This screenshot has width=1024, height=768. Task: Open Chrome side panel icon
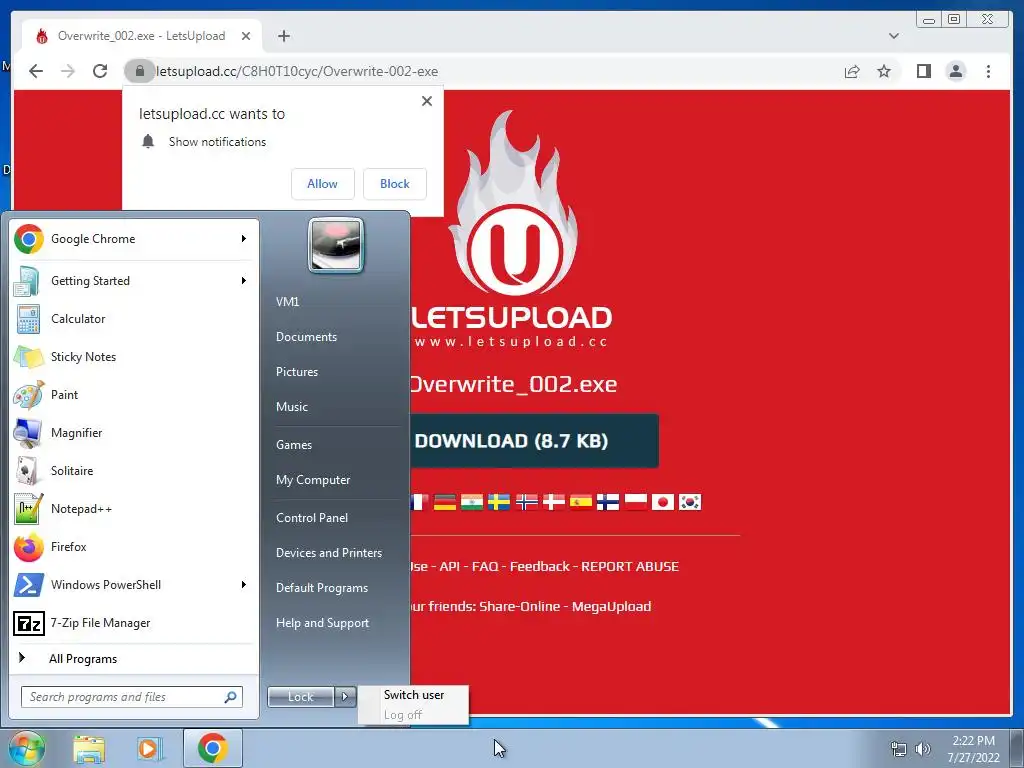[x=923, y=71]
